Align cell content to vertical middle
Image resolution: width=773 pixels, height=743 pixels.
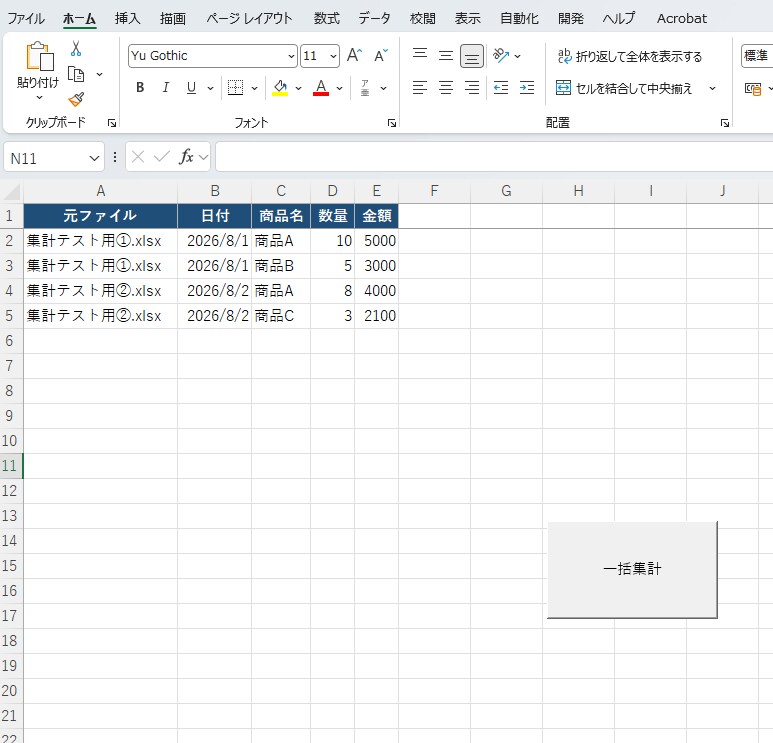[x=446, y=55]
